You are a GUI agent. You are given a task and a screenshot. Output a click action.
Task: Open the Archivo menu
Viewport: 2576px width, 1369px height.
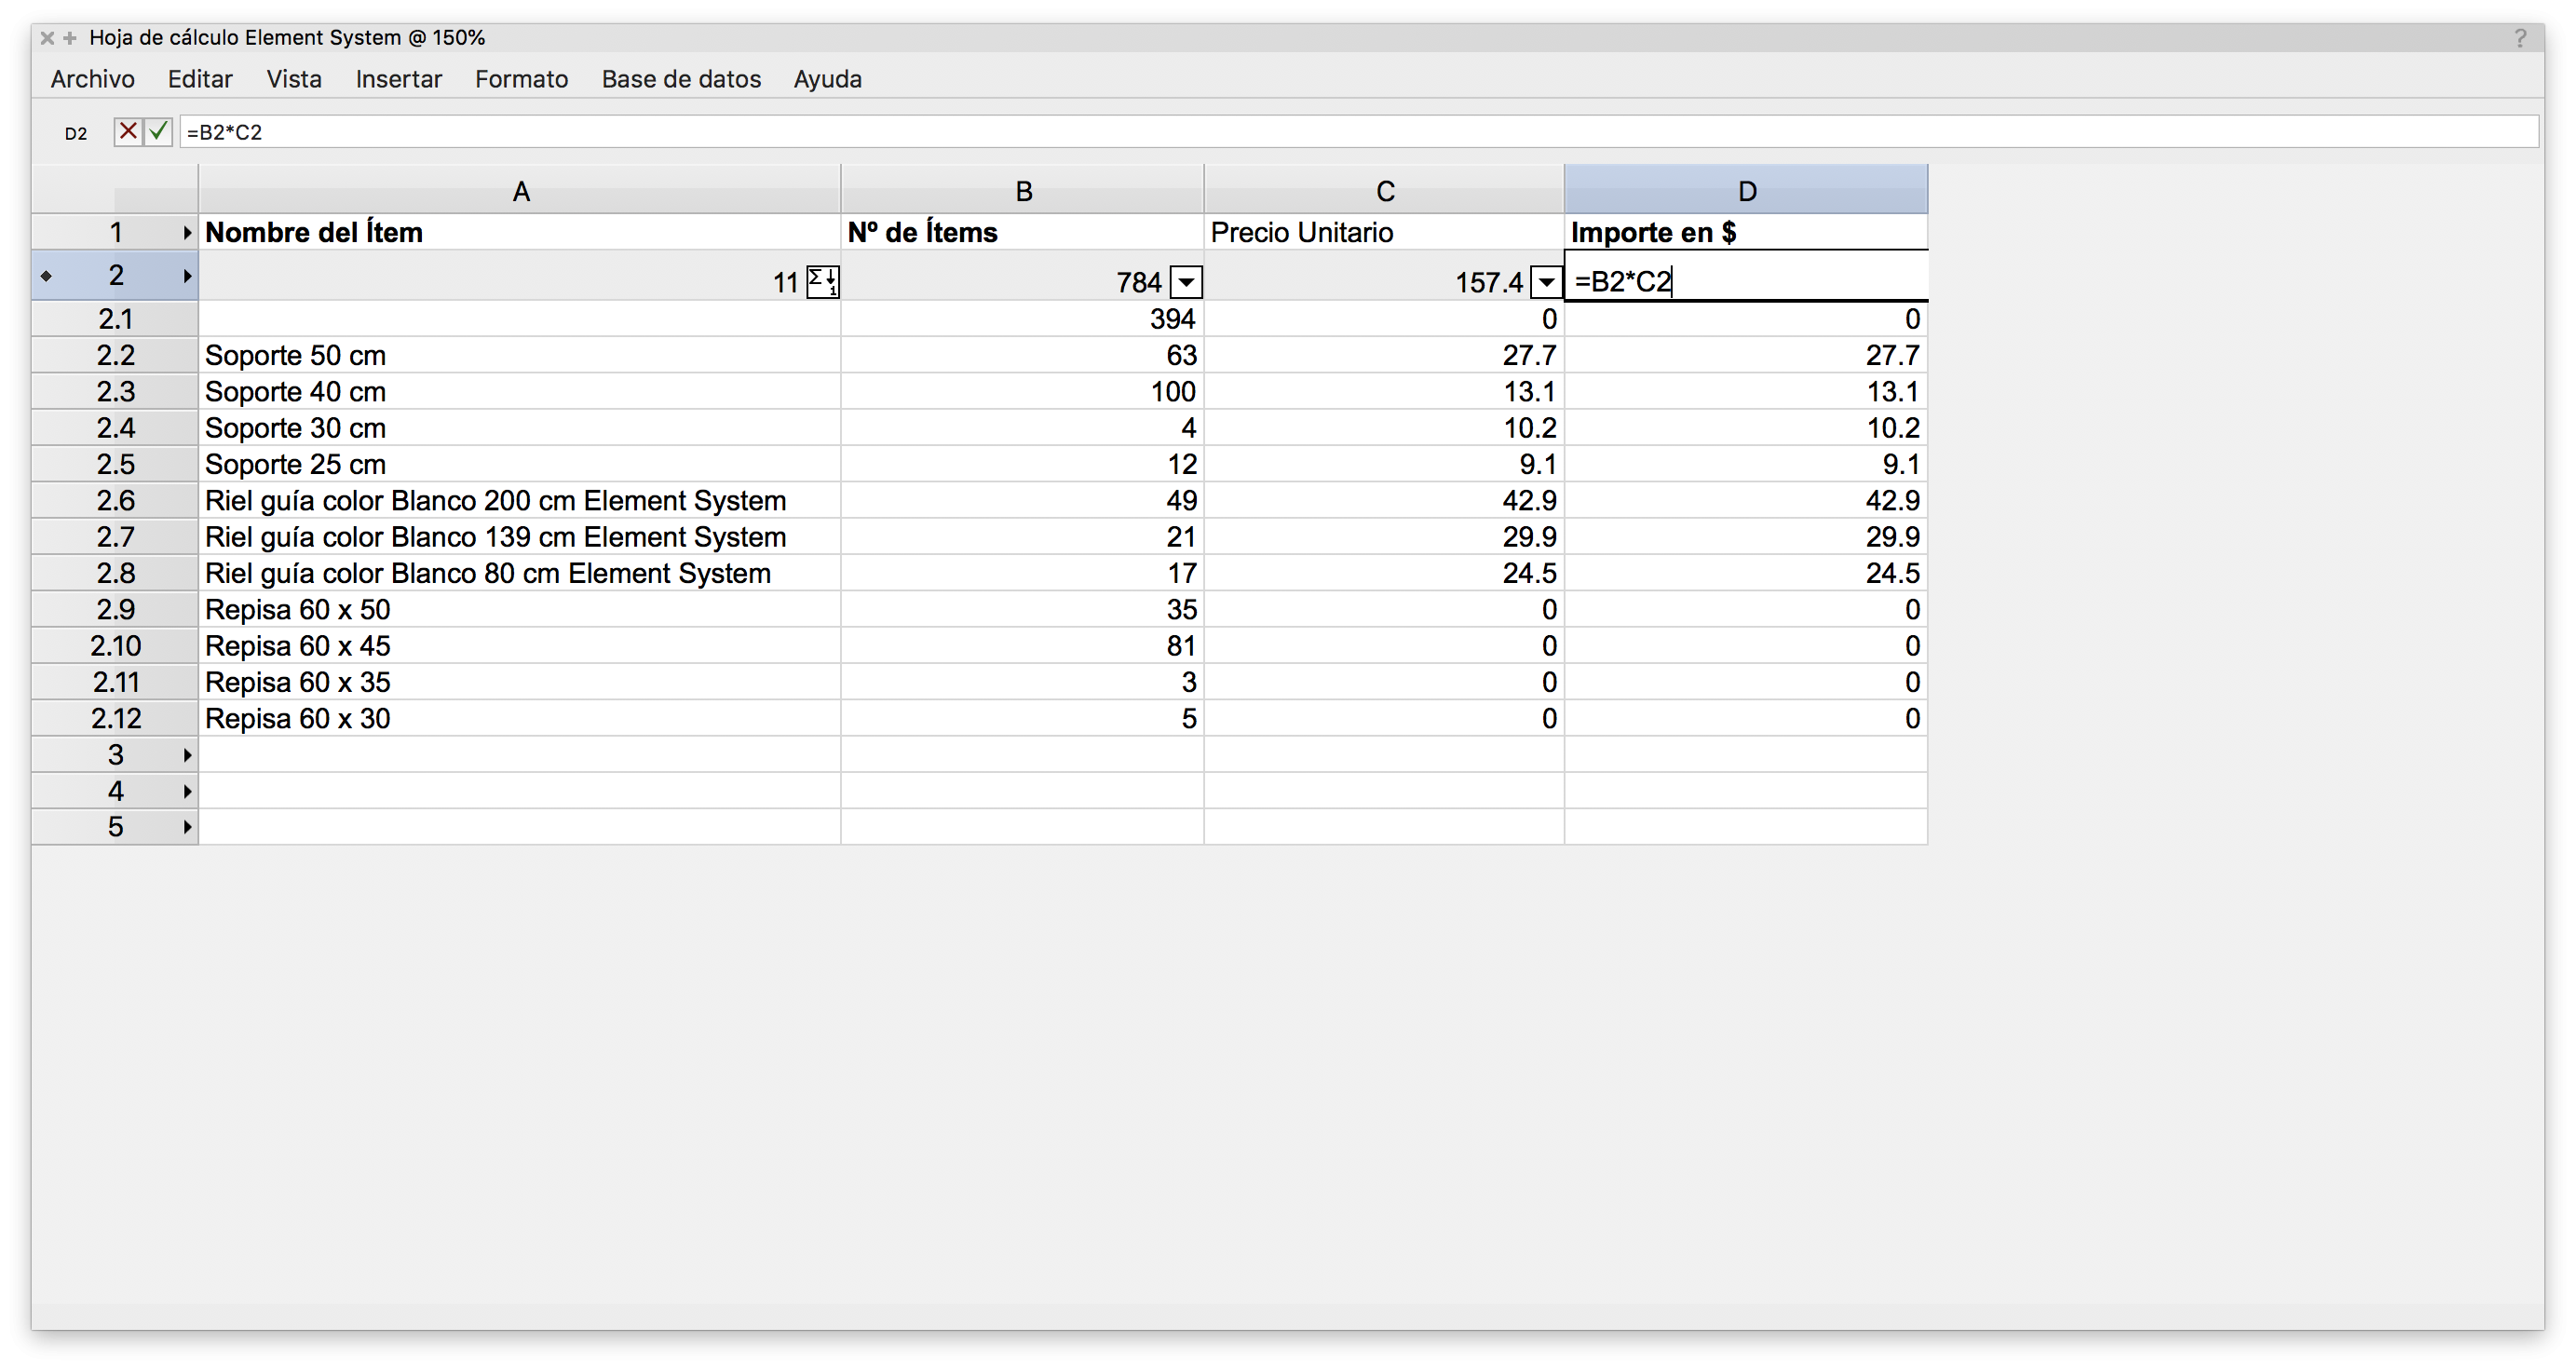(x=92, y=79)
